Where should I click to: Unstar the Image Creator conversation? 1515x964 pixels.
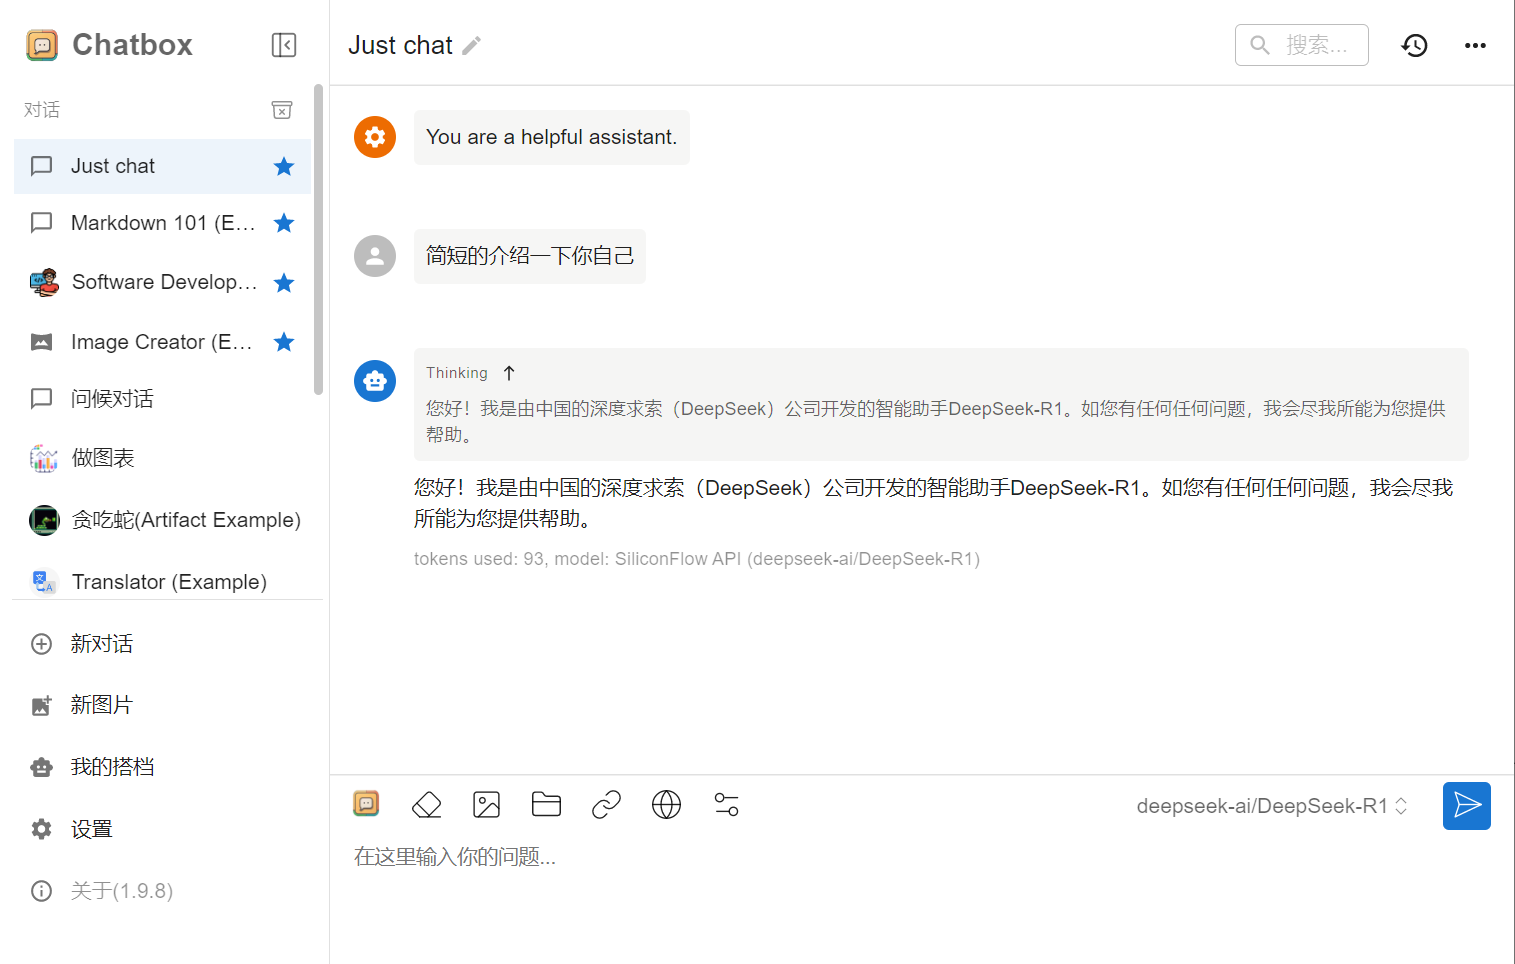pyautogui.click(x=284, y=342)
